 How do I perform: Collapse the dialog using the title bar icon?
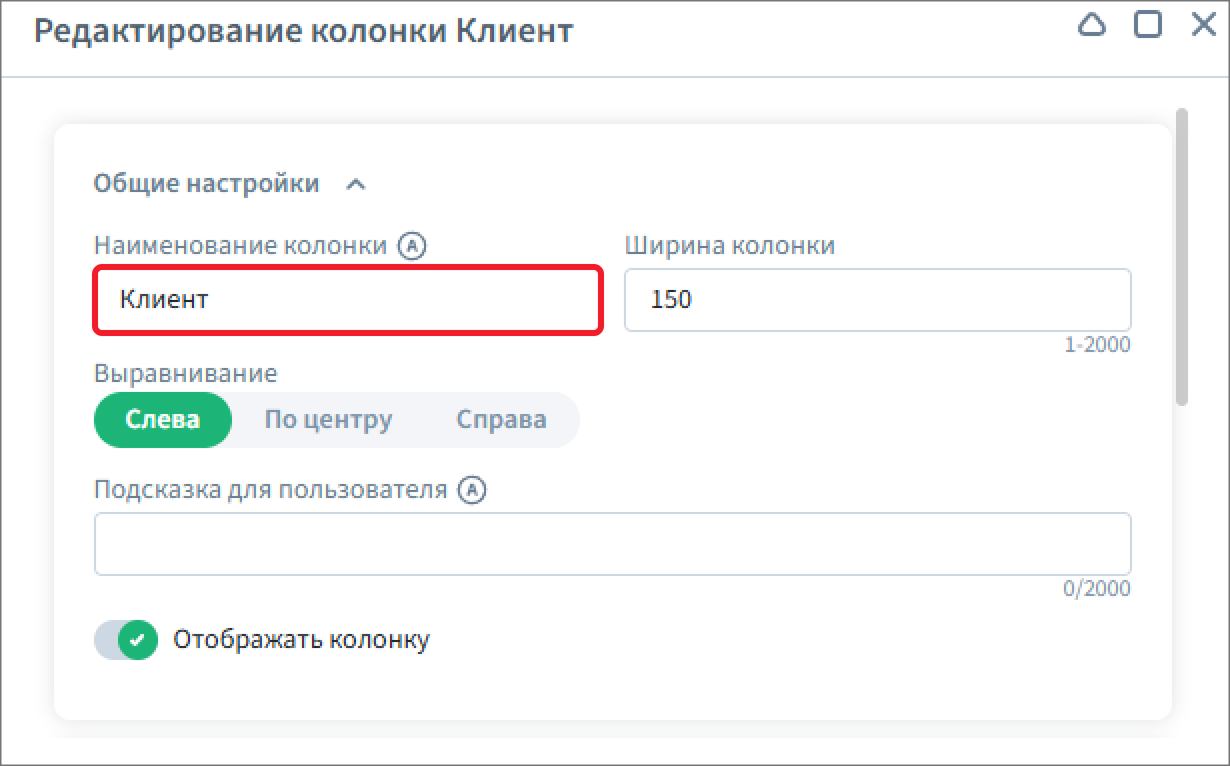[x=1092, y=26]
